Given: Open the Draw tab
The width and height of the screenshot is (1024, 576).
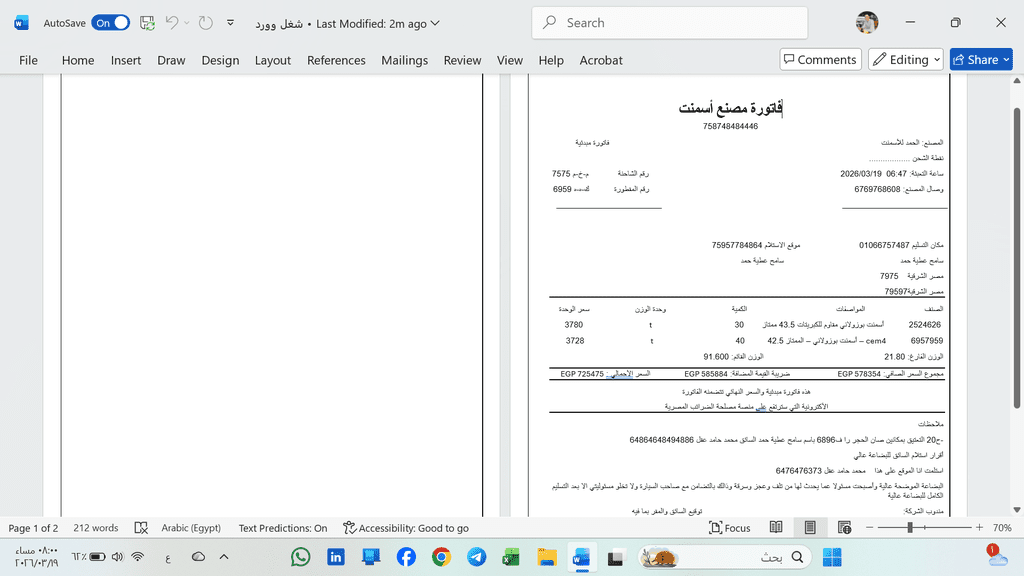Looking at the screenshot, I should [171, 60].
